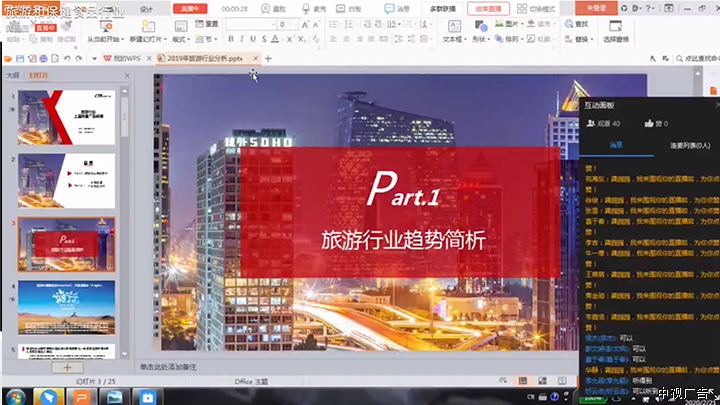Undo the last action

[67, 58]
